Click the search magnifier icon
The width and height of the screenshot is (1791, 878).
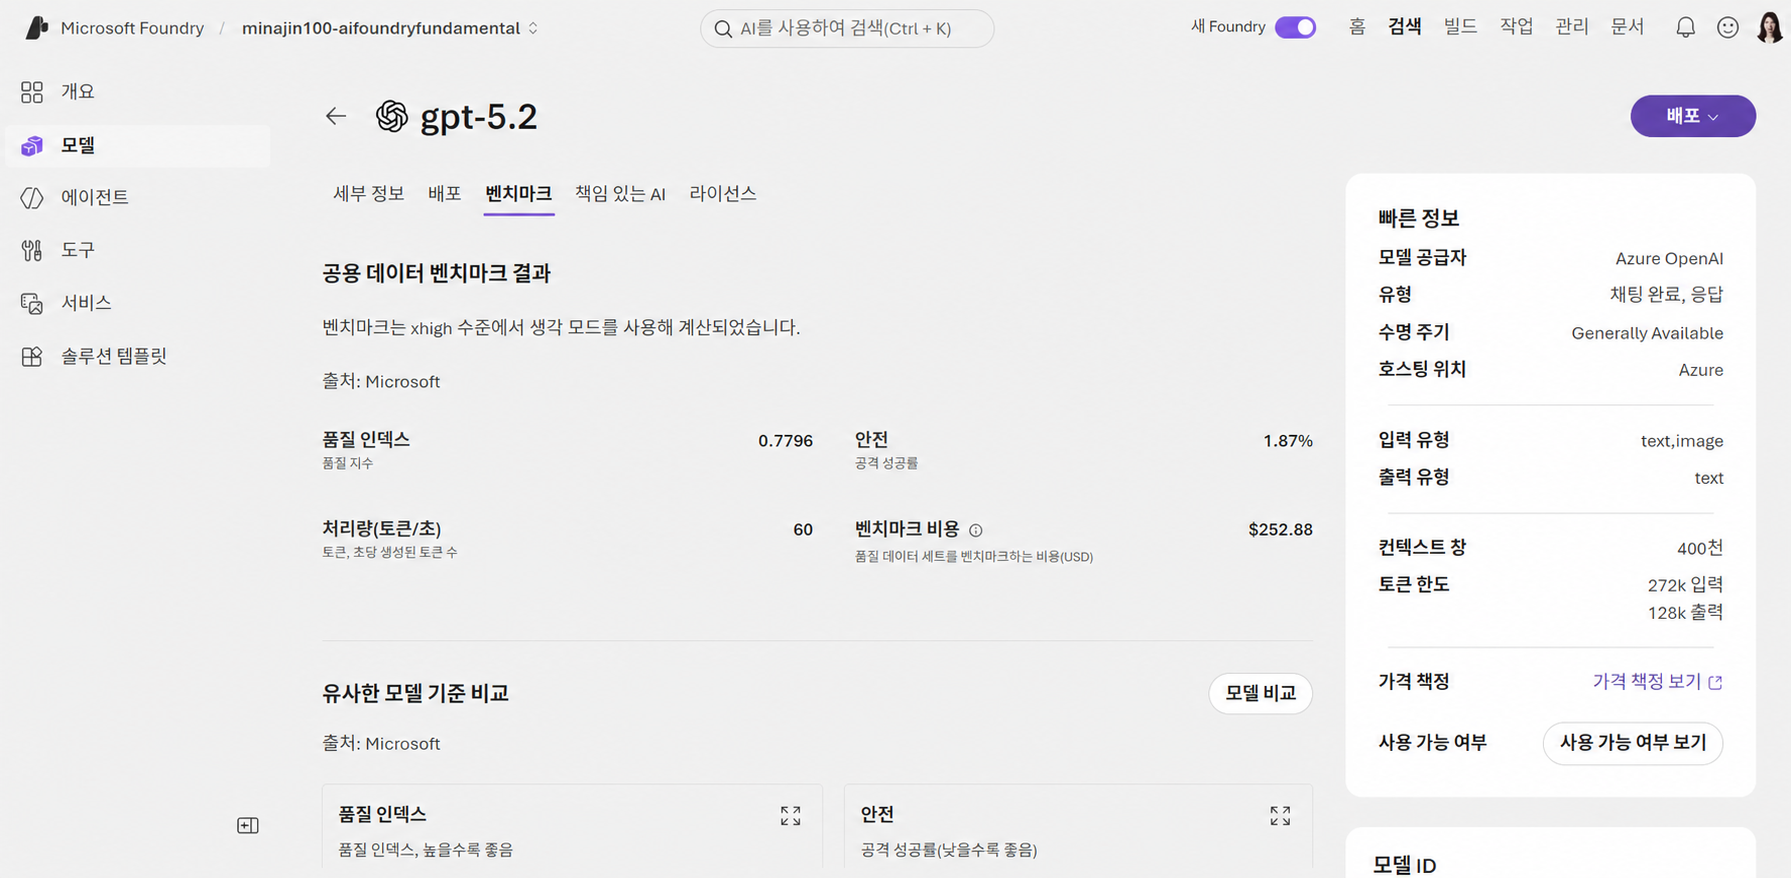[723, 29]
